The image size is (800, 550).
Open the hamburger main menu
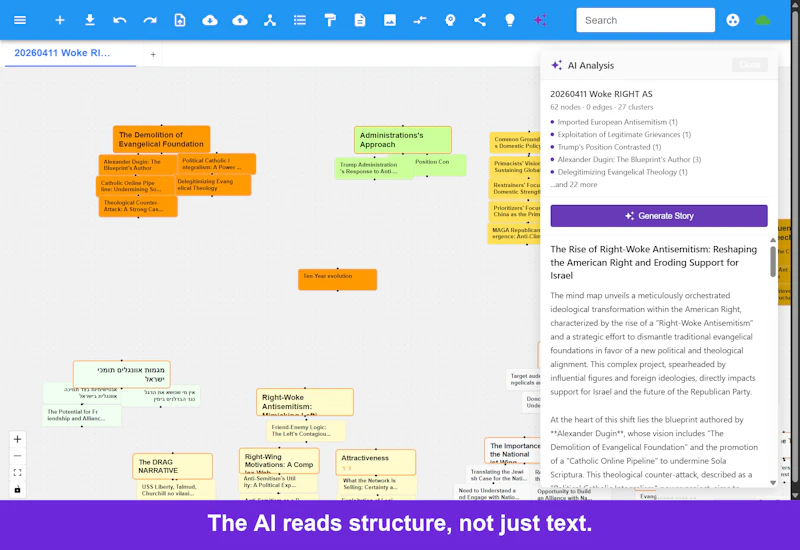[x=20, y=20]
